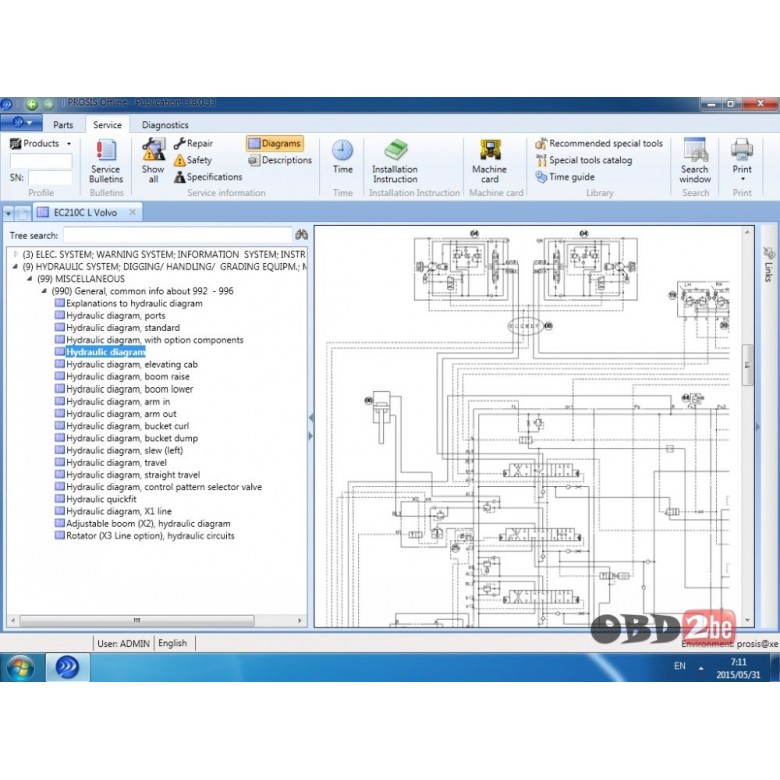Open the Windows Start button

pos(20,668)
